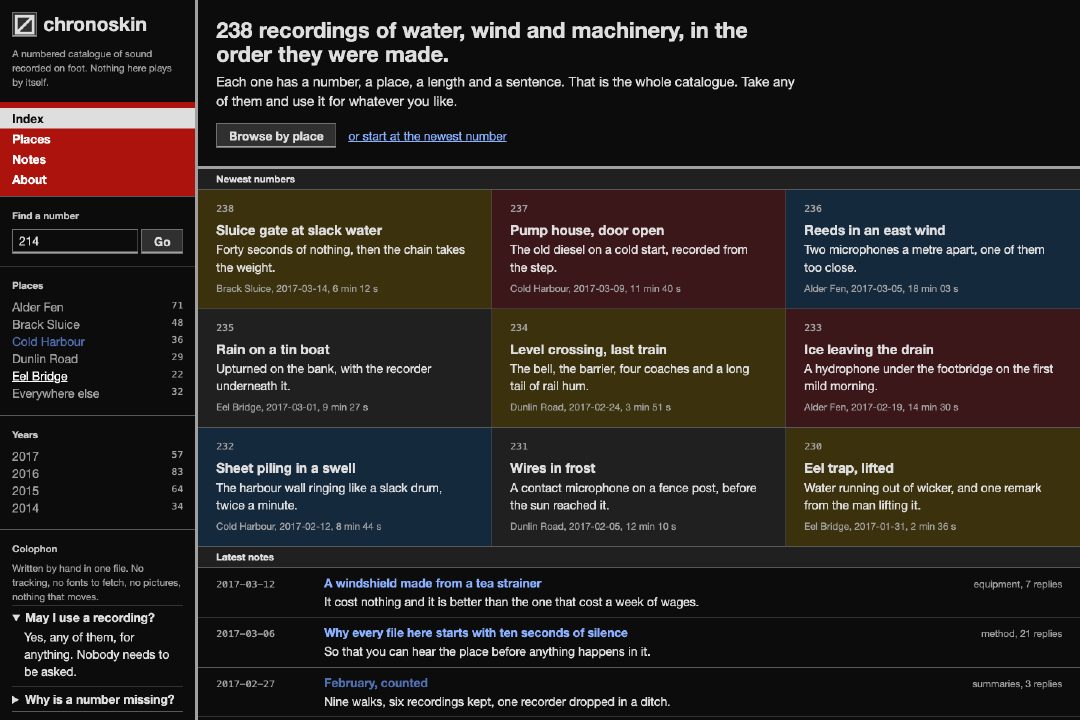Image resolution: width=1080 pixels, height=720 pixels.
Task: Click 'Cold Harbour, 2017-03-09, 11 min 40 s' metadata
Action: click(595, 289)
